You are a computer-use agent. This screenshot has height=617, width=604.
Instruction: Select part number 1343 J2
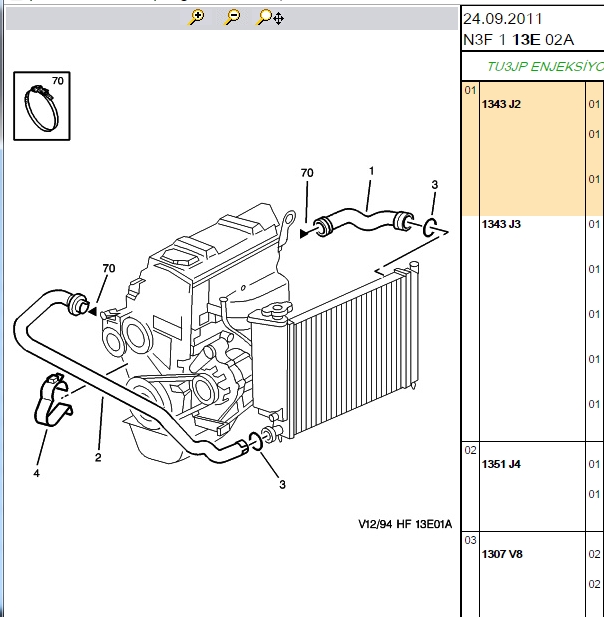(501, 104)
